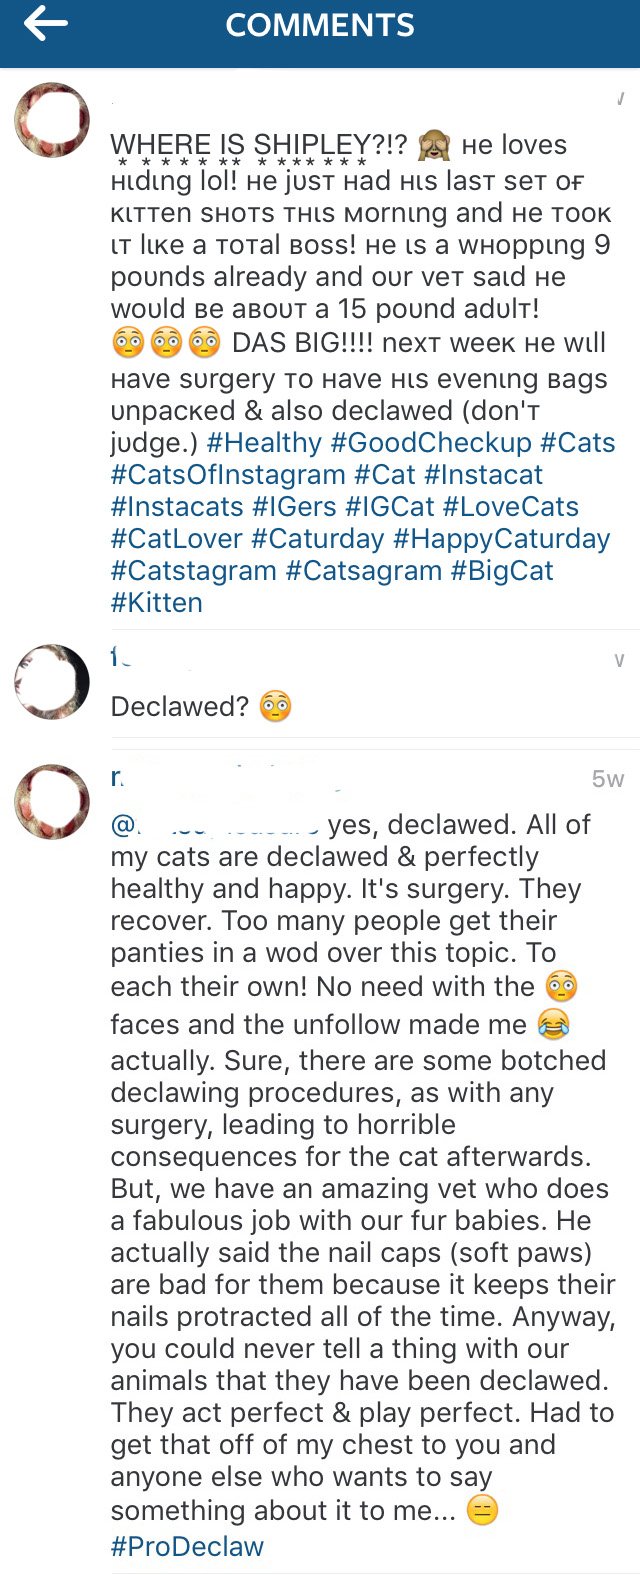Tap the #CatLover hashtag
Viewport: 640px width, 1575px height.
click(176, 539)
